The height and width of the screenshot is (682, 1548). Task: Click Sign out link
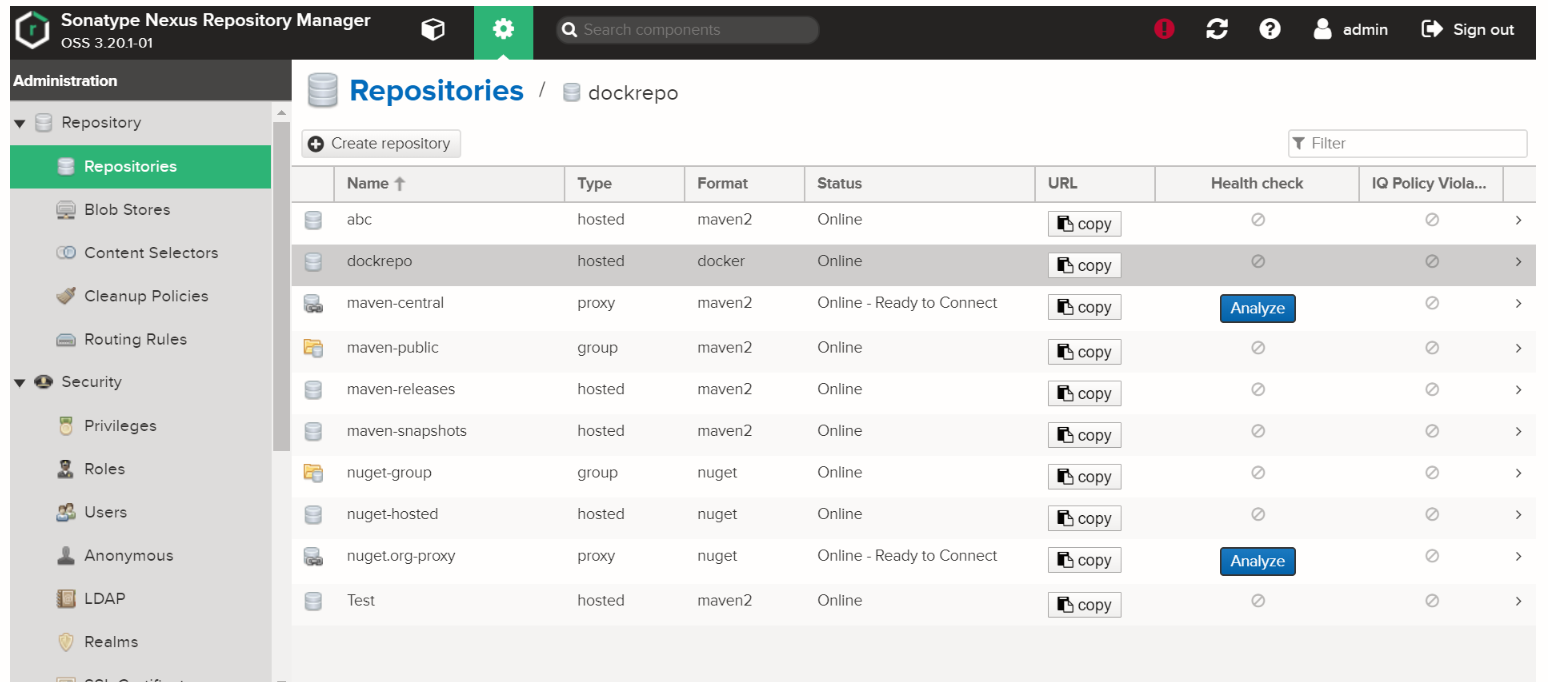click(x=1468, y=30)
